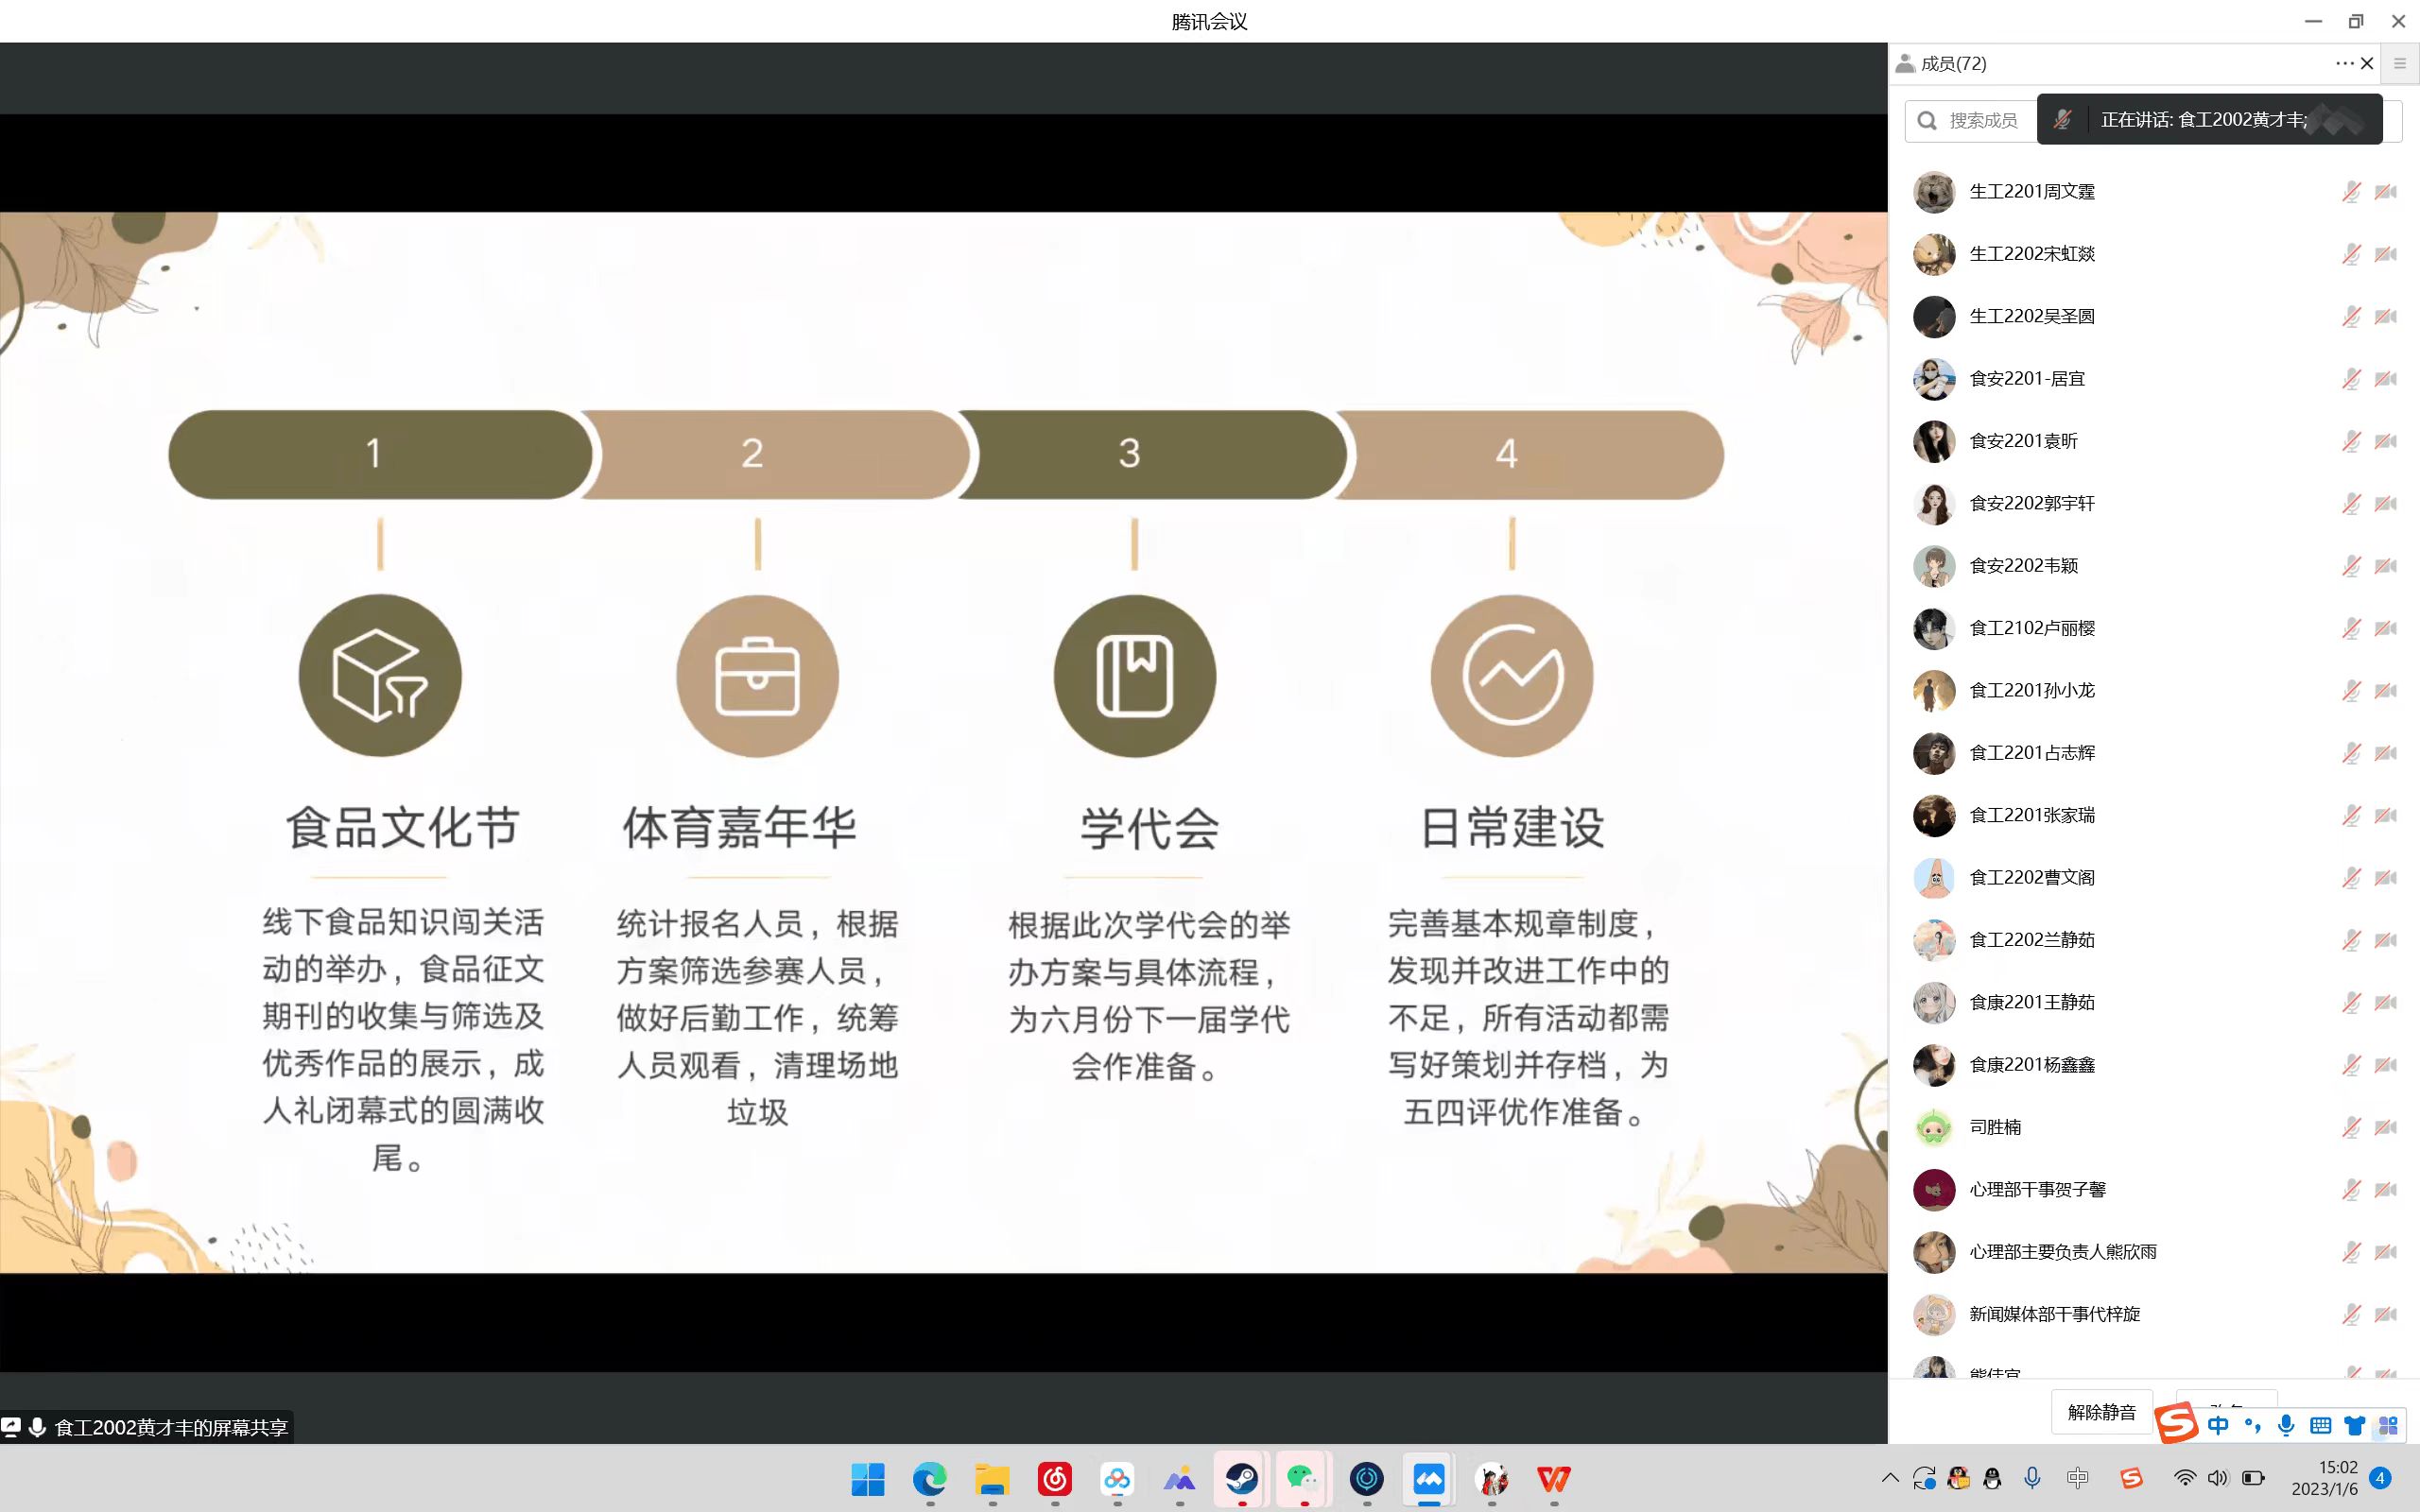The width and height of the screenshot is (2420, 1512).
Task: Click the 搜索成员 search field
Action: pos(1980,121)
